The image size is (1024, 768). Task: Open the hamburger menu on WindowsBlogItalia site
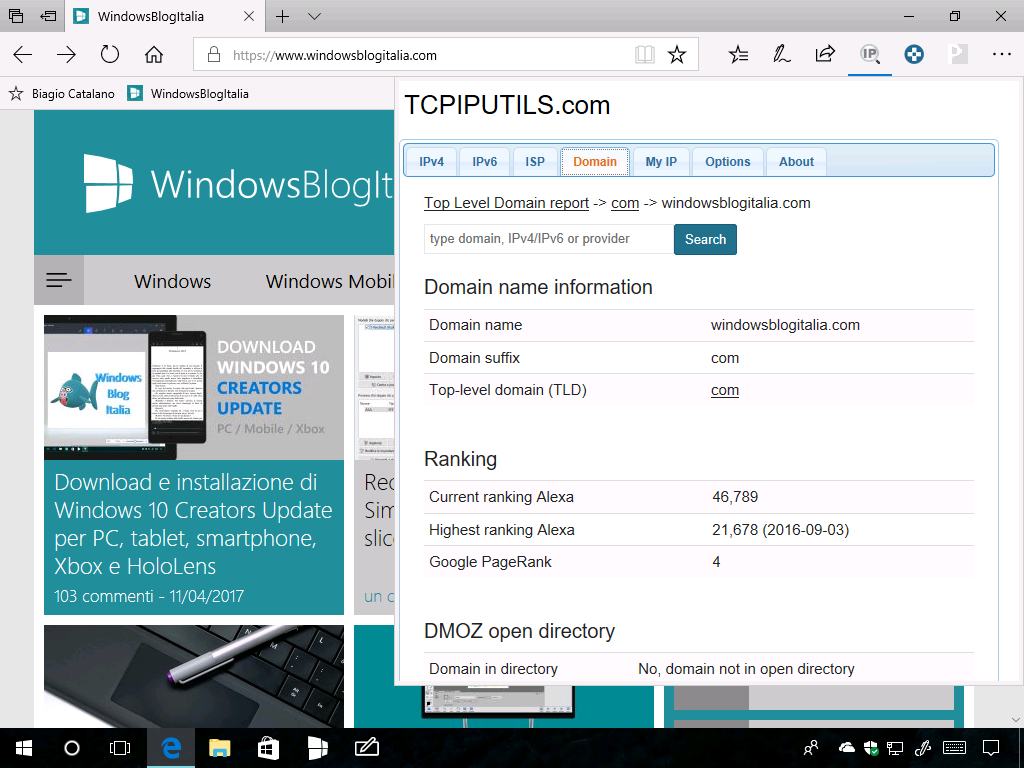click(59, 280)
